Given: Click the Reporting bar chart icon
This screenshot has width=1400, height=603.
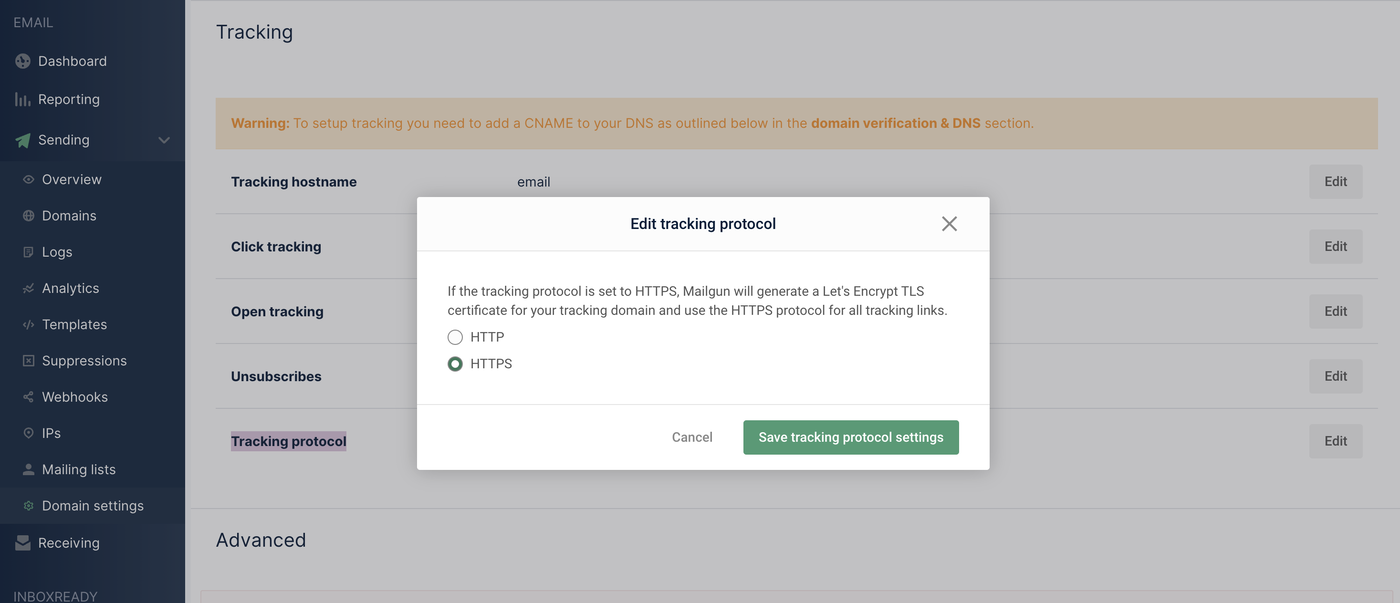Looking at the screenshot, I should pos(23,100).
